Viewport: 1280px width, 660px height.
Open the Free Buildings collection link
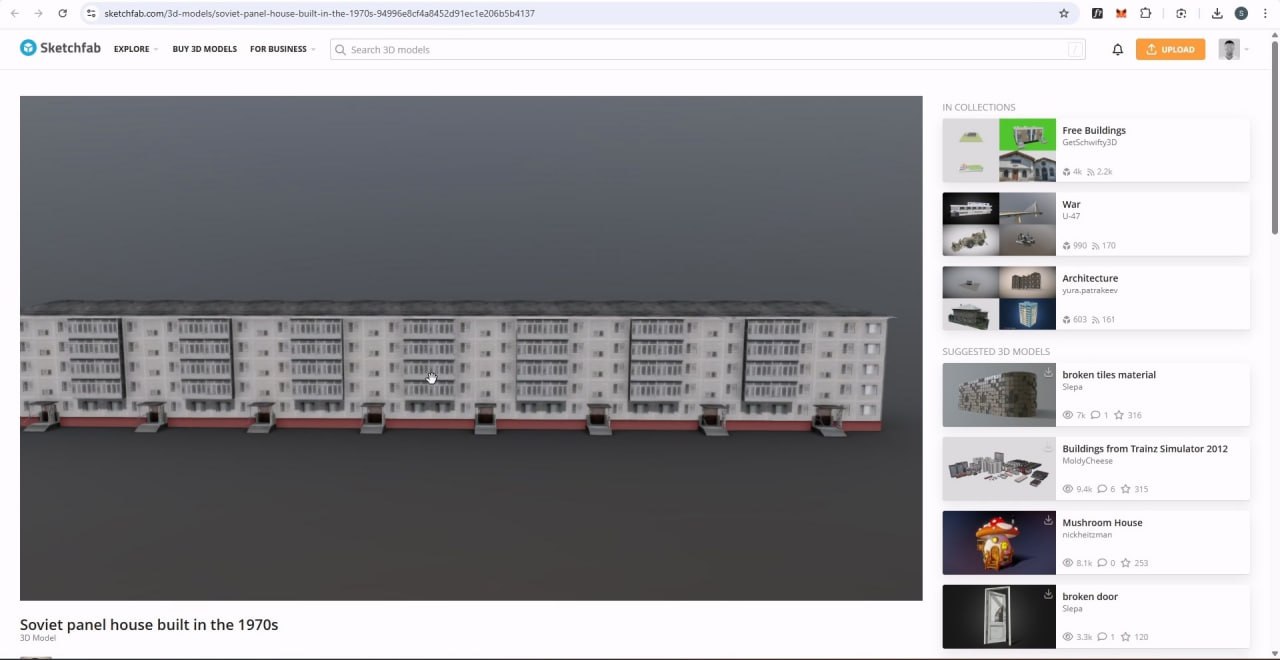(1093, 131)
